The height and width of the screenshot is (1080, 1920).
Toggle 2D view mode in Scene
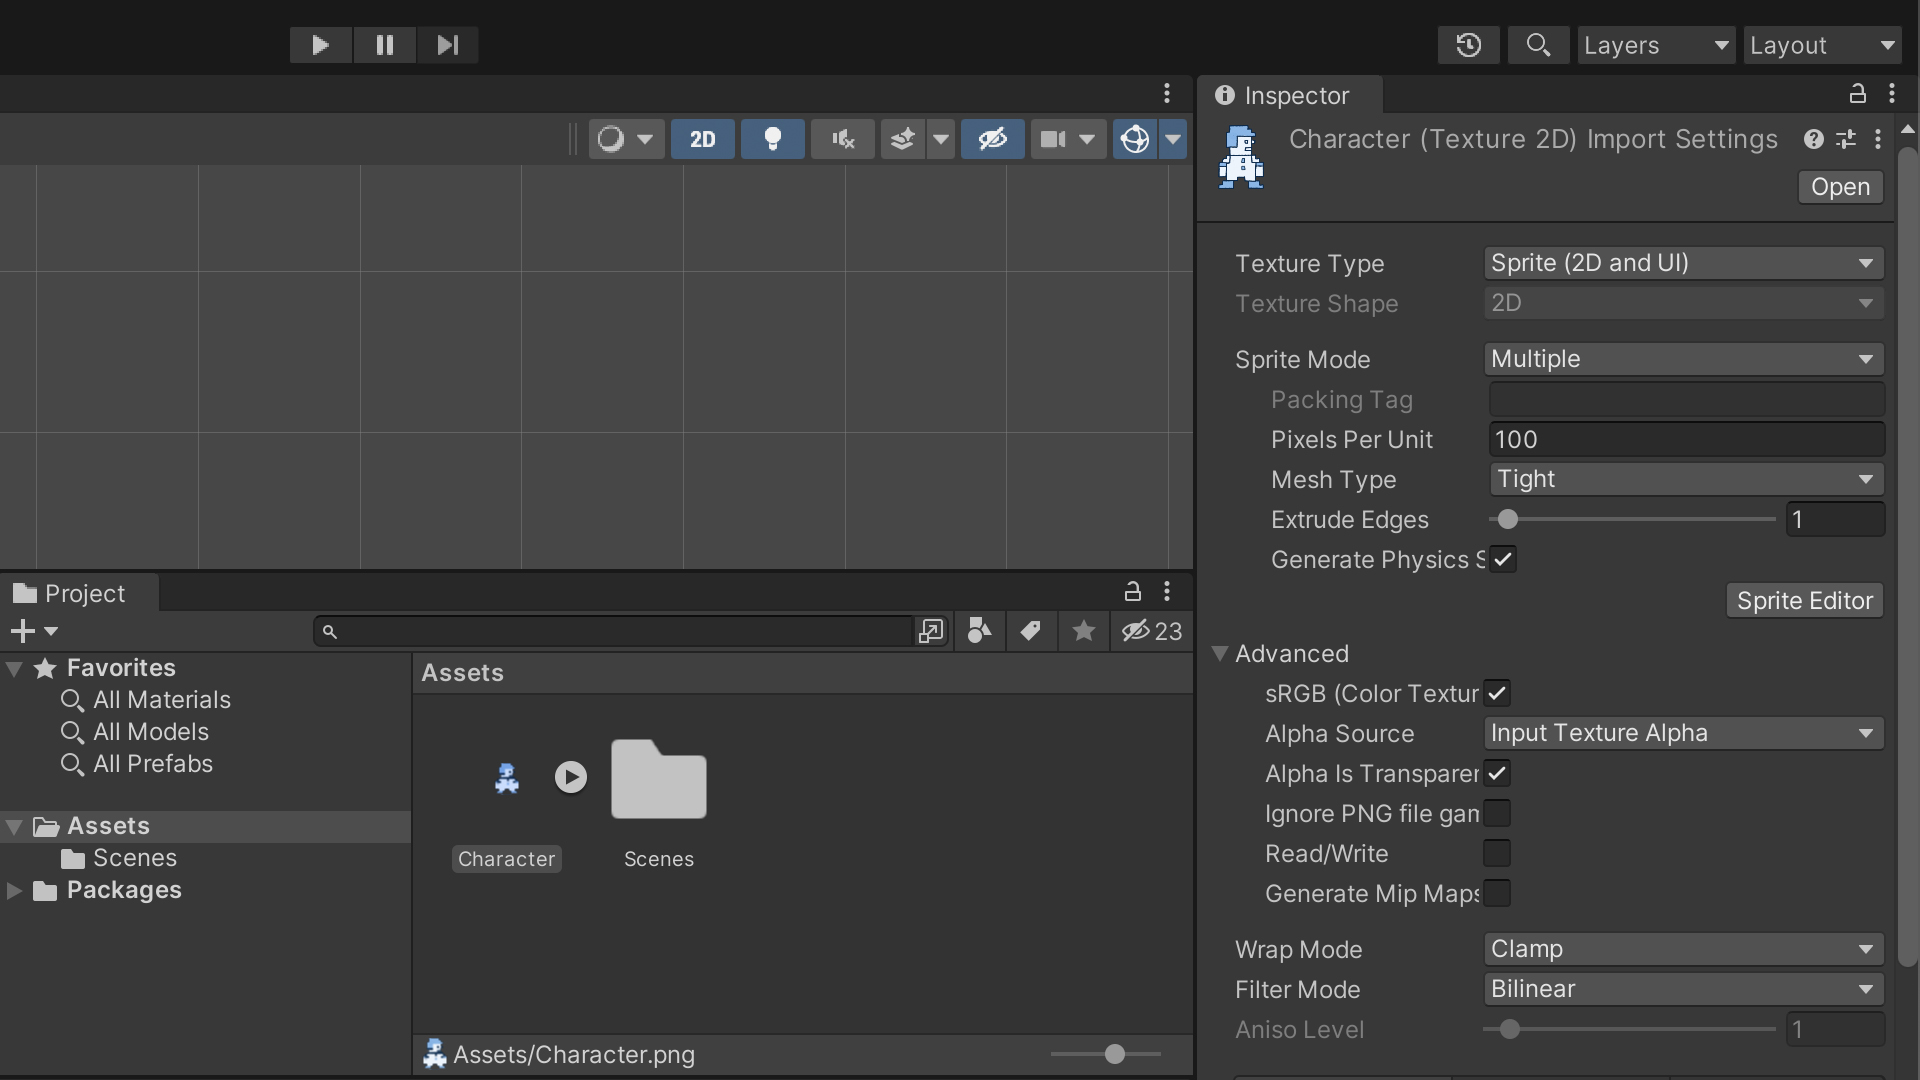coord(703,139)
